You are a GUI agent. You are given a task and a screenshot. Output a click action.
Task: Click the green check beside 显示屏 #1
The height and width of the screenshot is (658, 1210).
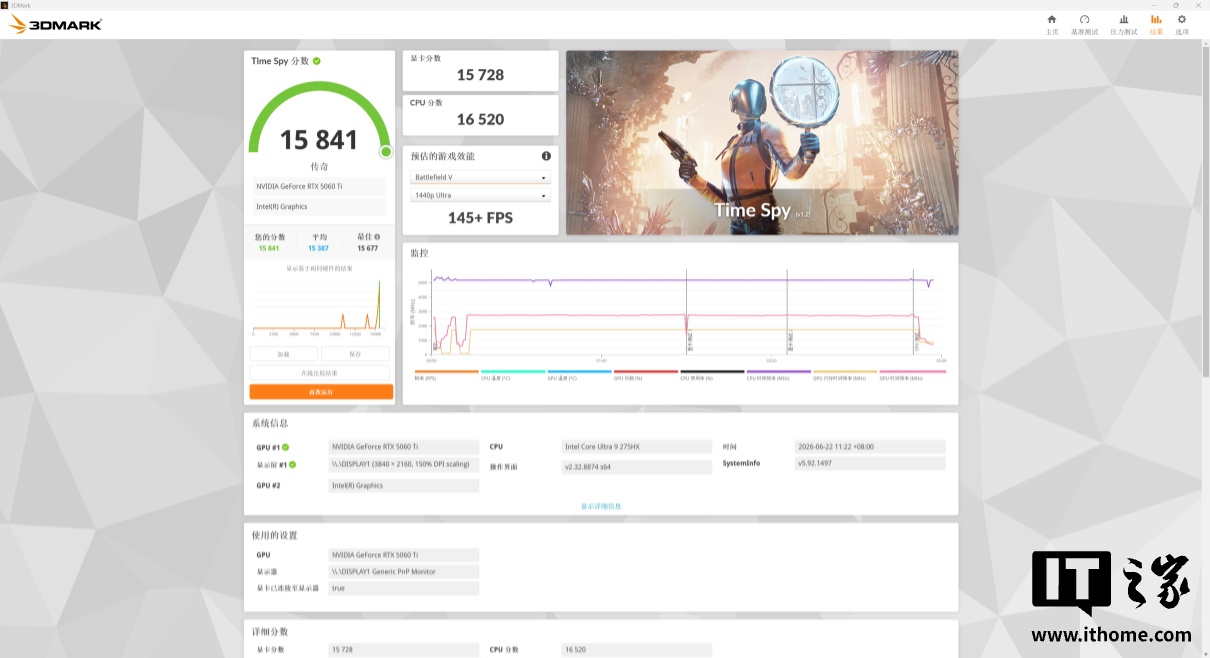pos(292,465)
